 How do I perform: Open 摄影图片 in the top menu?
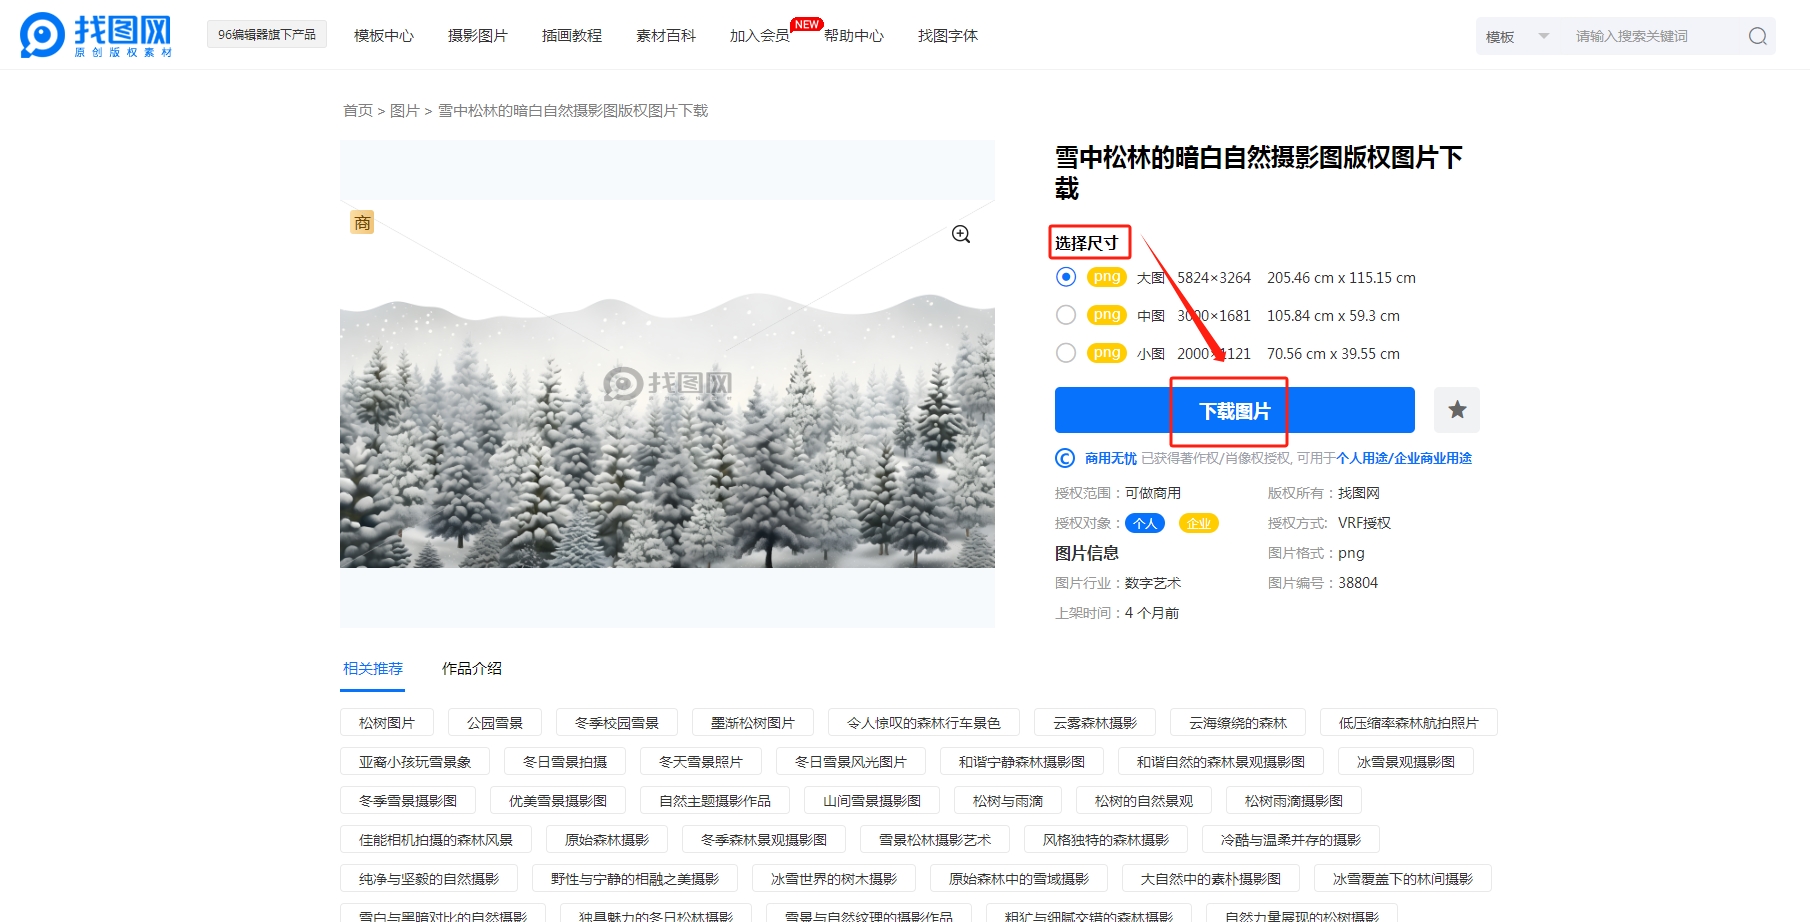478,36
